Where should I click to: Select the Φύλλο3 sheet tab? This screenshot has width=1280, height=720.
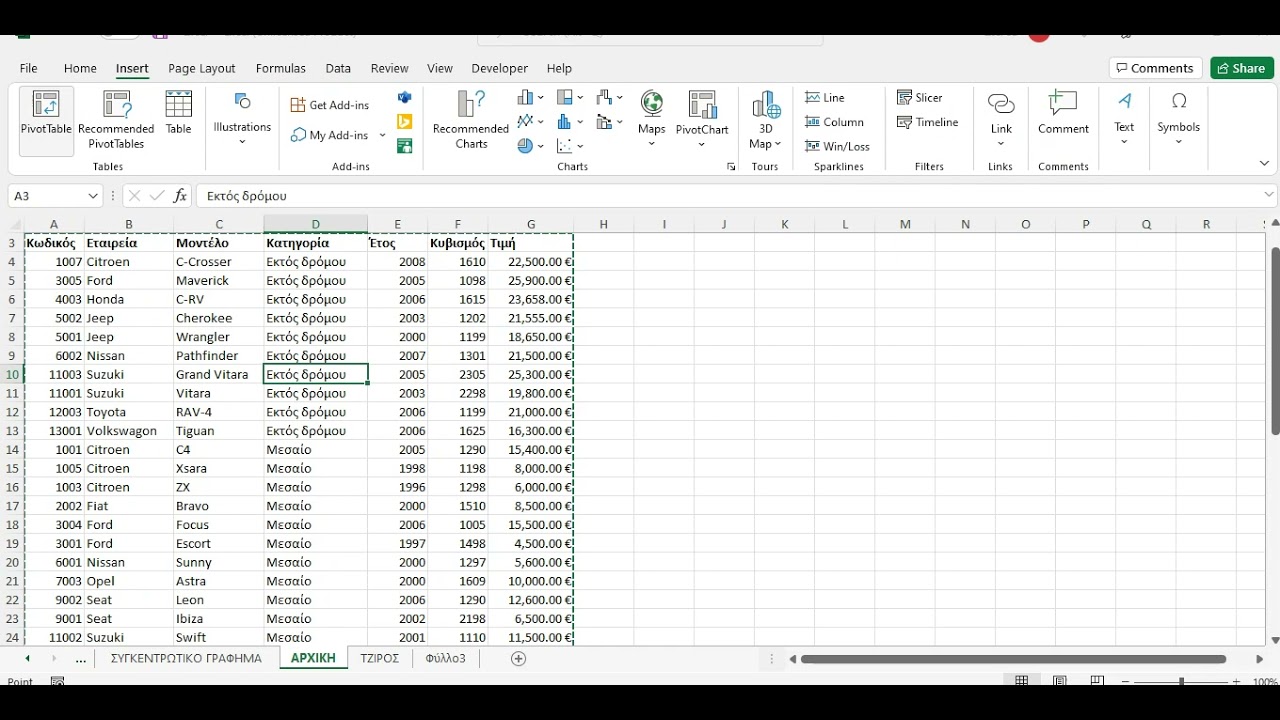click(446, 658)
